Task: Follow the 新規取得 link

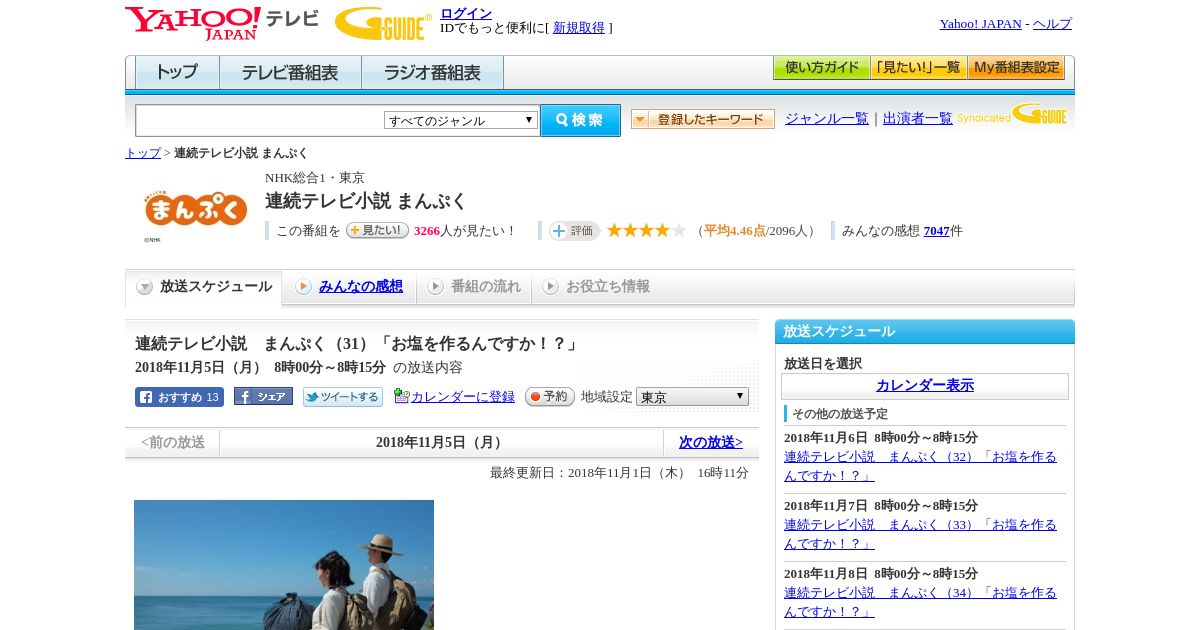Action: coord(579,28)
